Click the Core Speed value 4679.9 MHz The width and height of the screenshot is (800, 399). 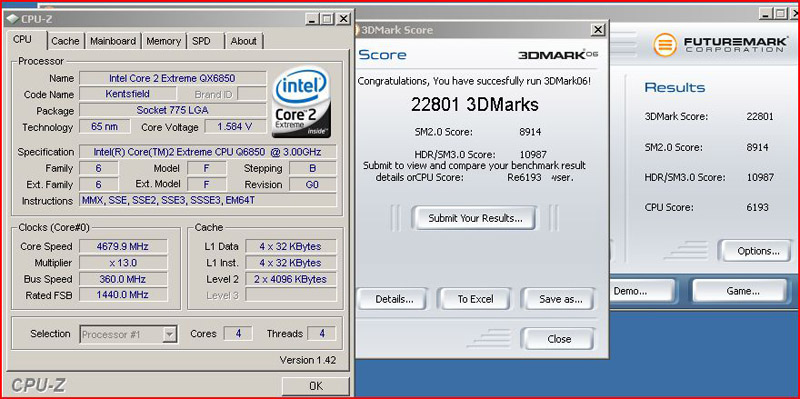[x=123, y=246]
